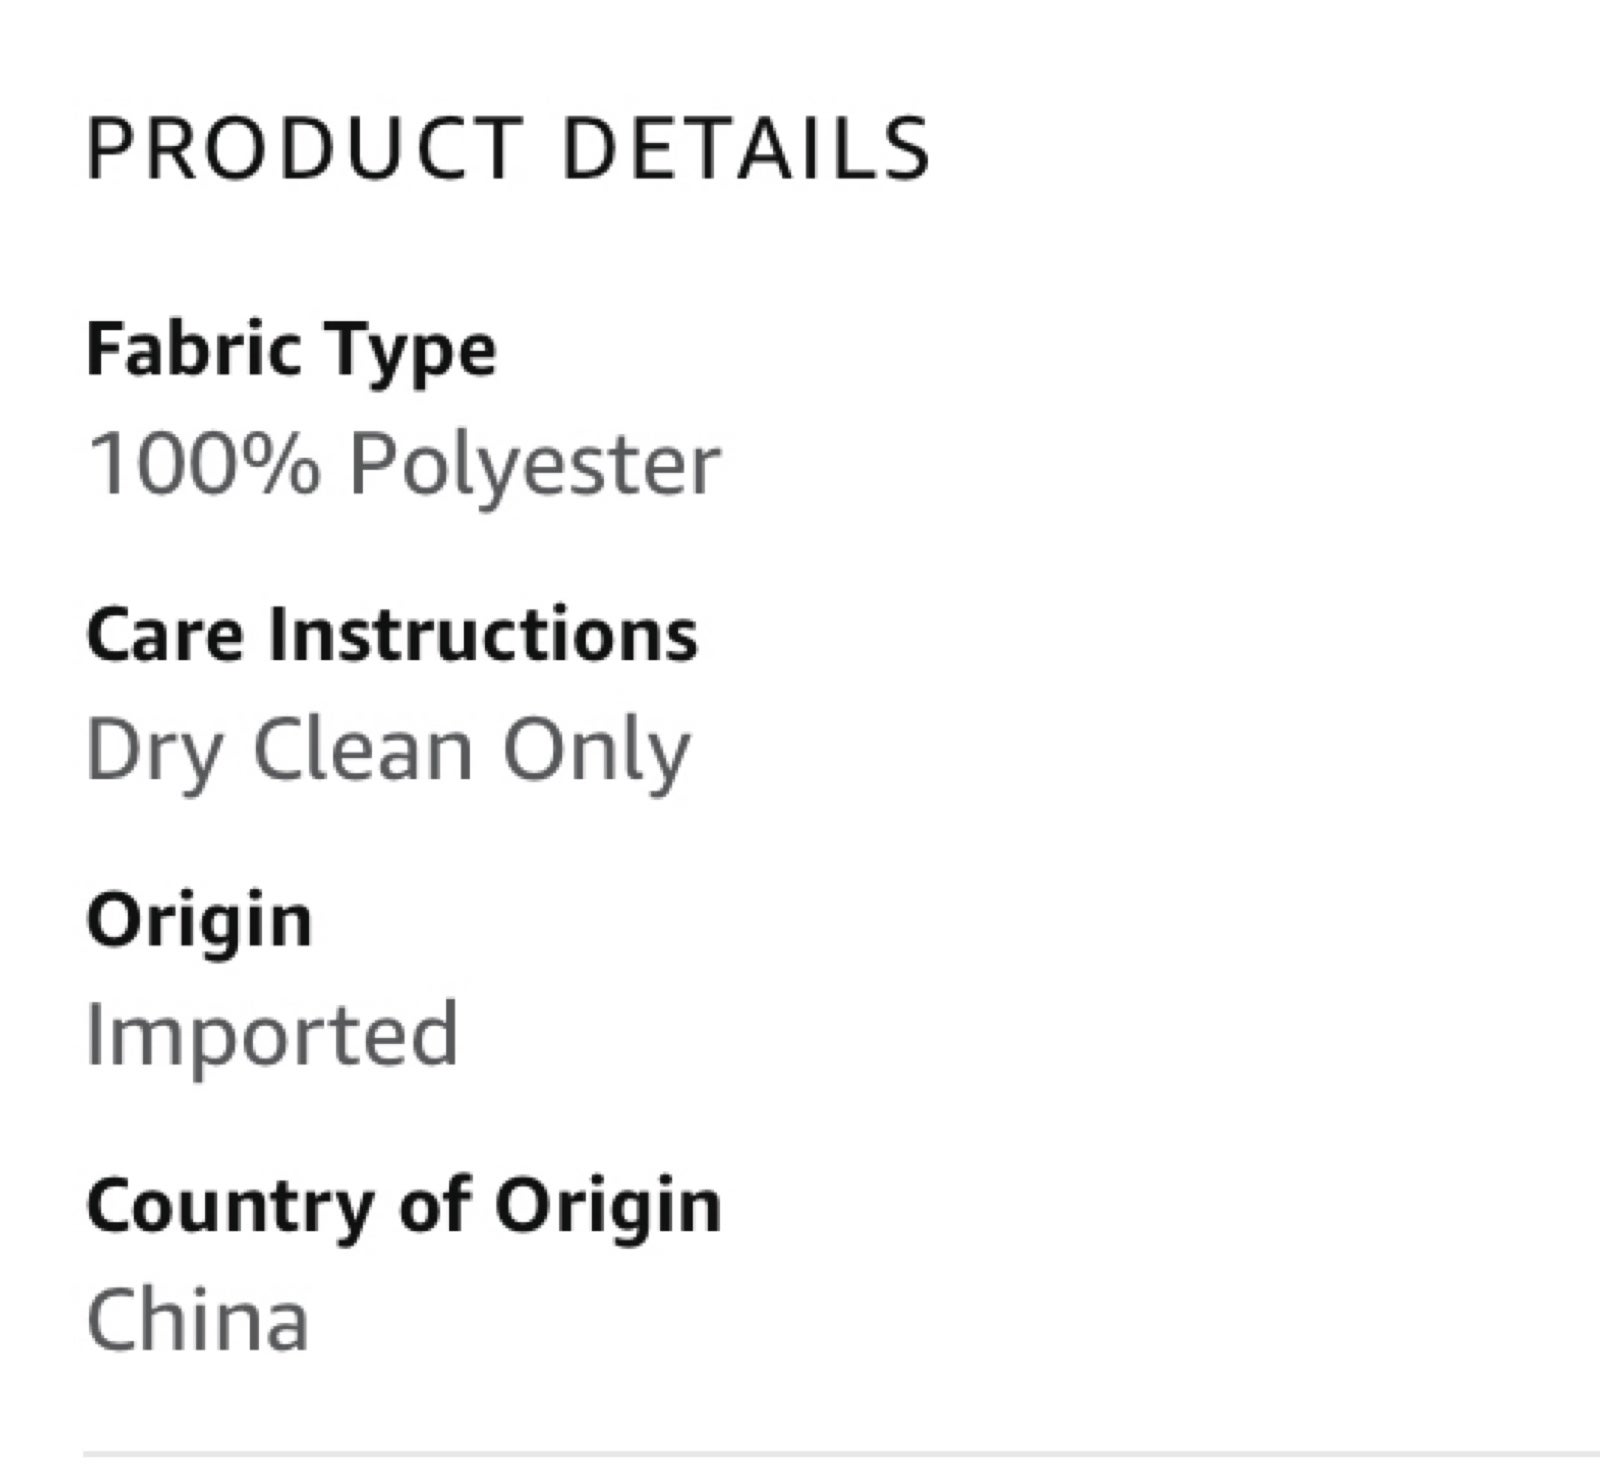
Task: Click the divider line below China
Action: pyautogui.click(x=842, y=1452)
